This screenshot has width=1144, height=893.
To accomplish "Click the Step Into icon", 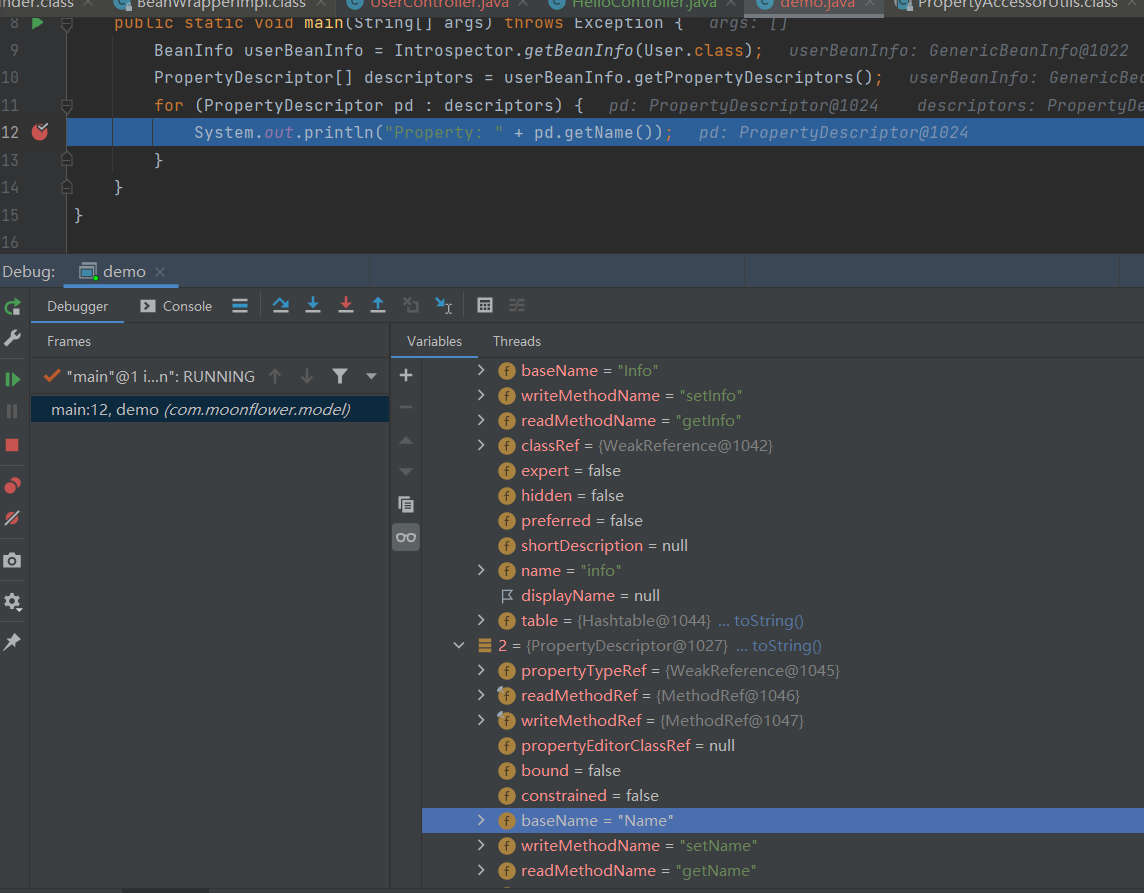I will pyautogui.click(x=313, y=306).
